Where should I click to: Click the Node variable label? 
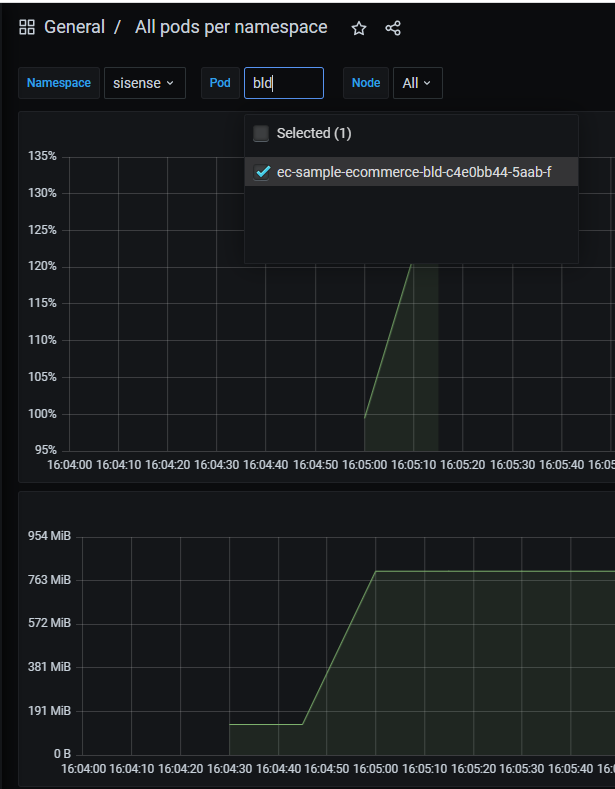tap(366, 83)
